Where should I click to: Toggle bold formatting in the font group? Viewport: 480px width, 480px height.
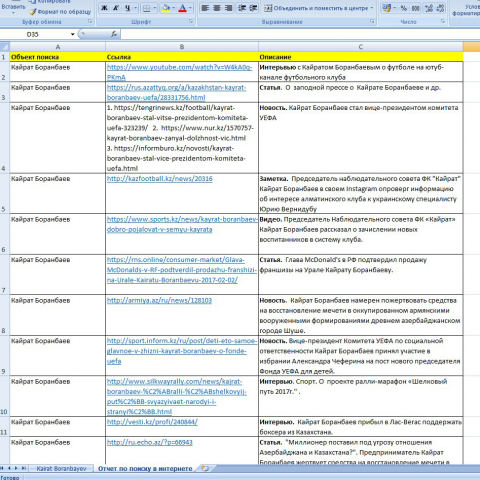pyautogui.click(x=104, y=8)
